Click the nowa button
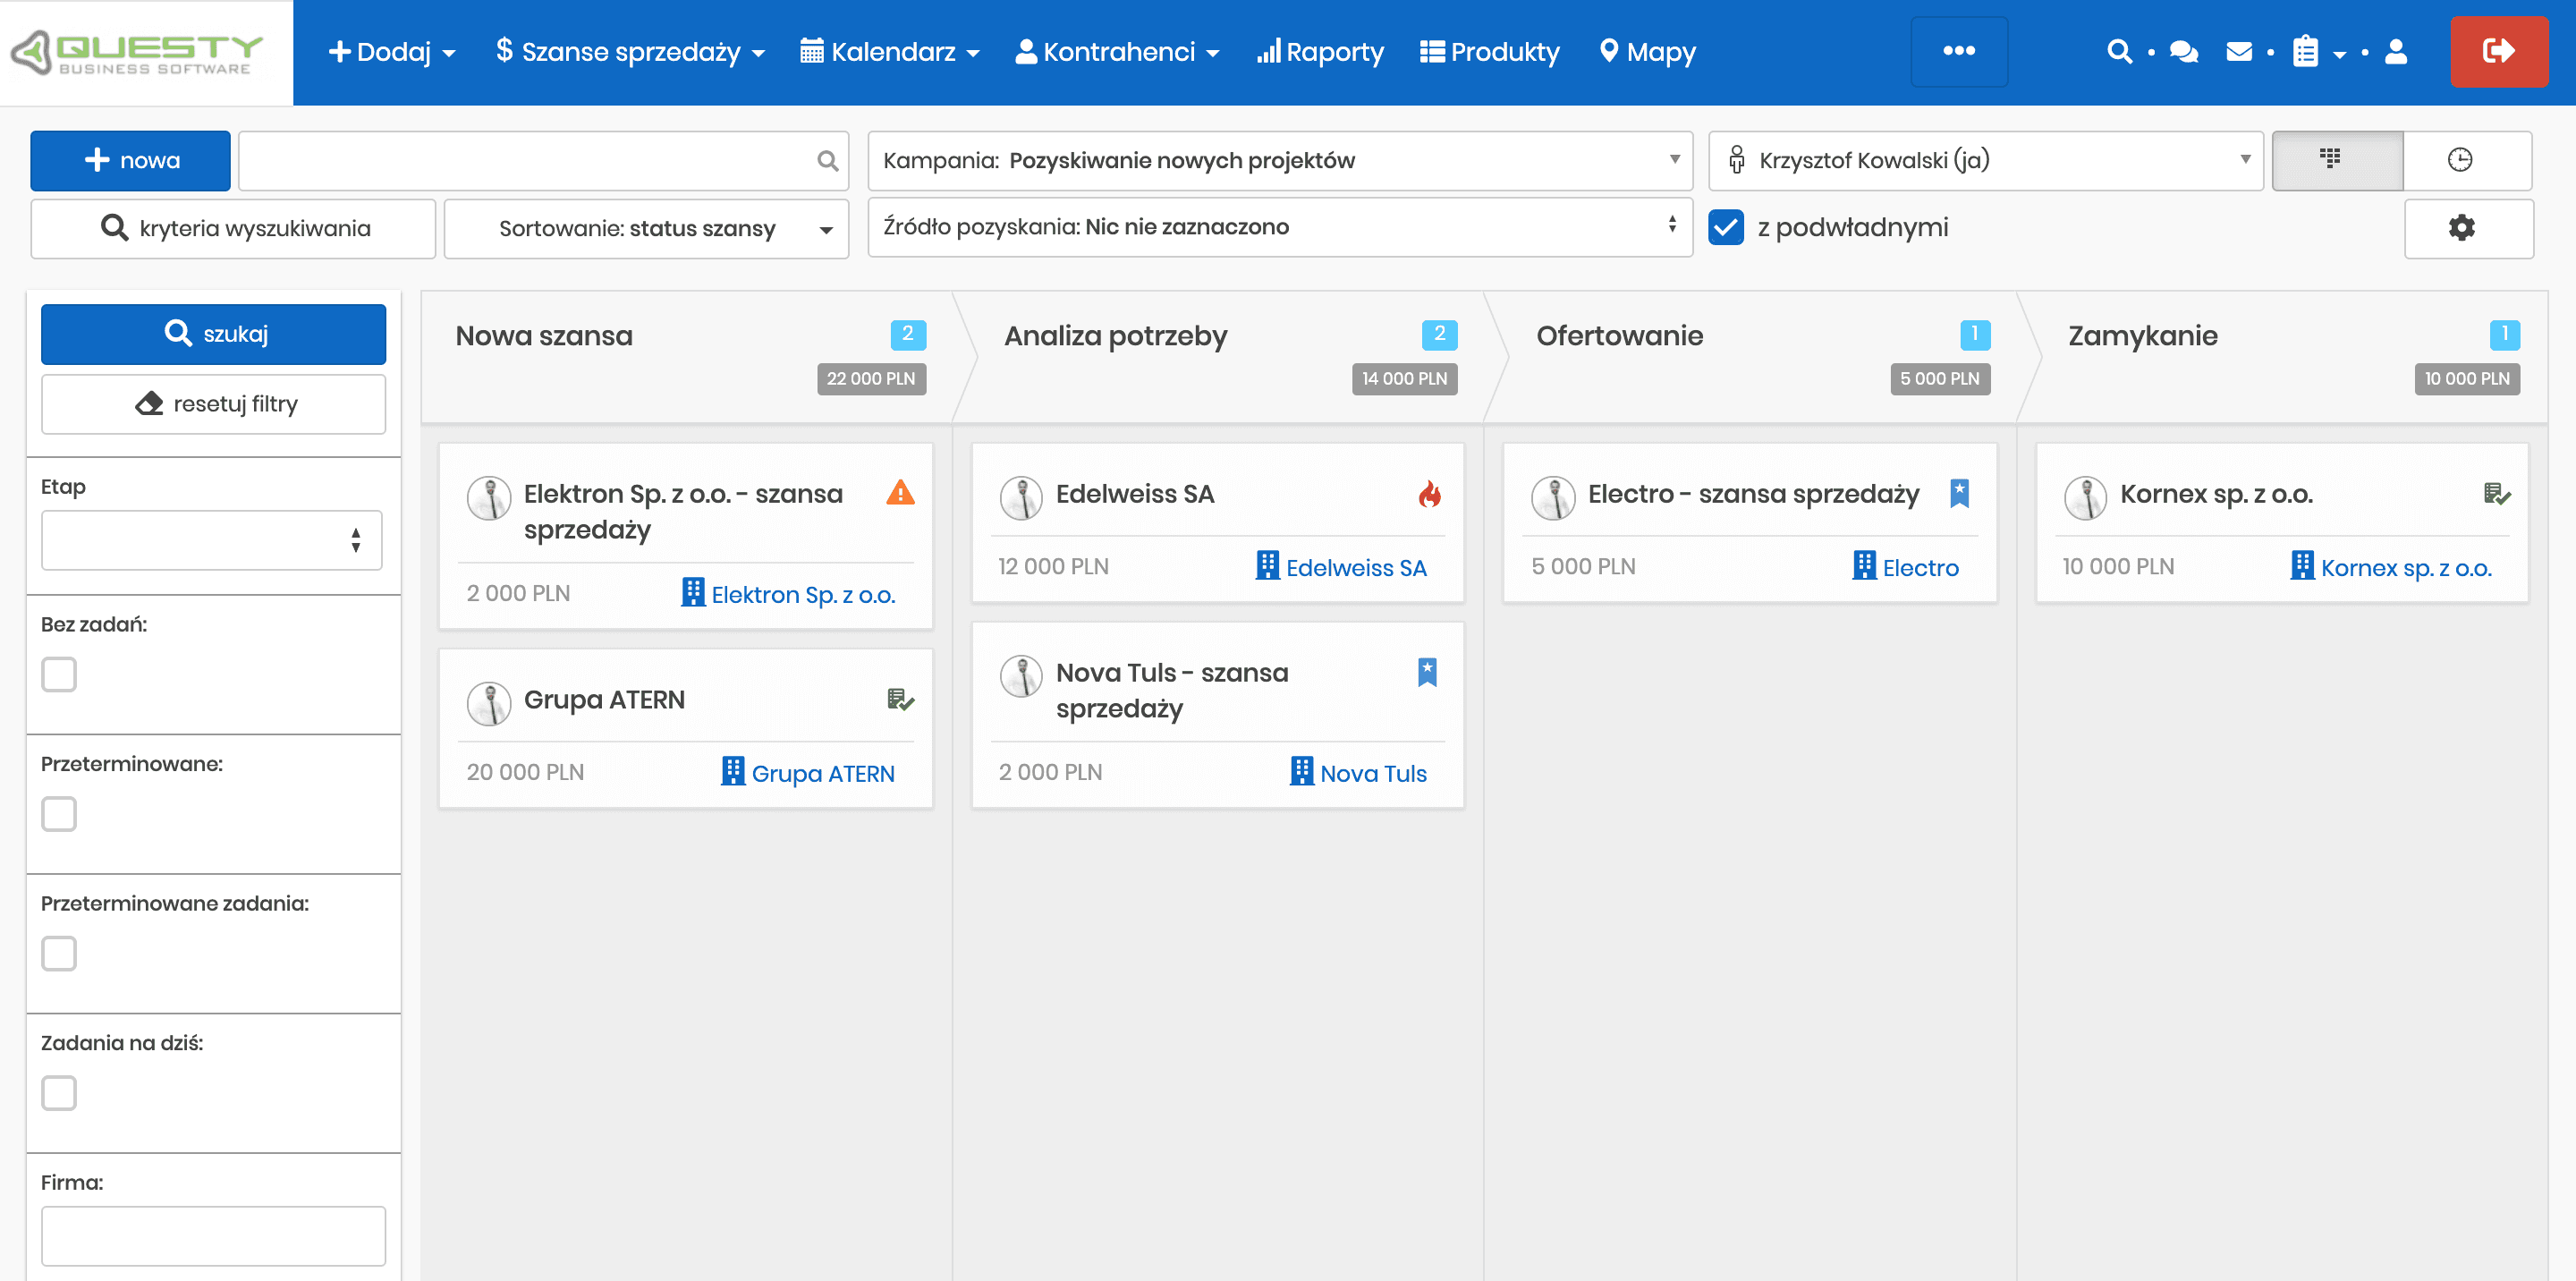This screenshot has width=2576, height=1281. (130, 160)
